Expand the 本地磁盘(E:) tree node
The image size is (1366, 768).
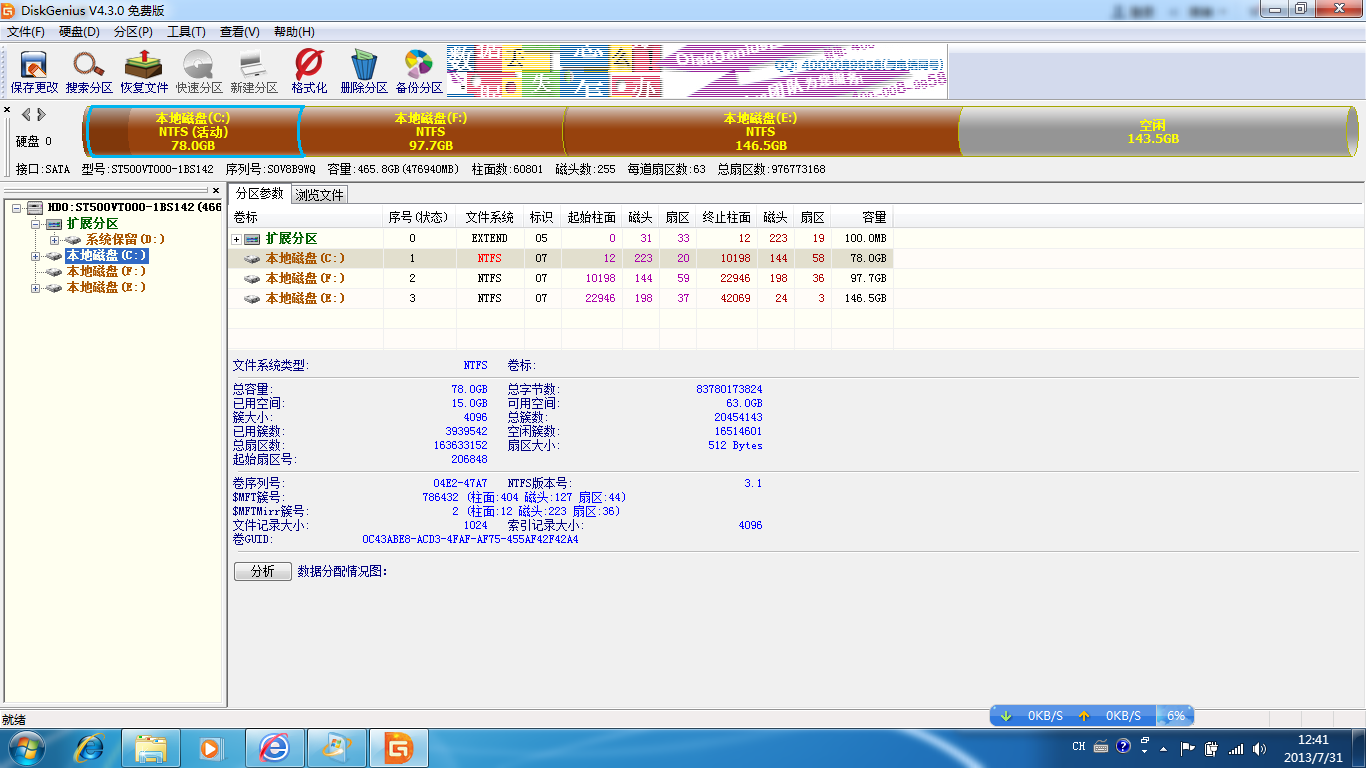pyautogui.click(x=36, y=288)
